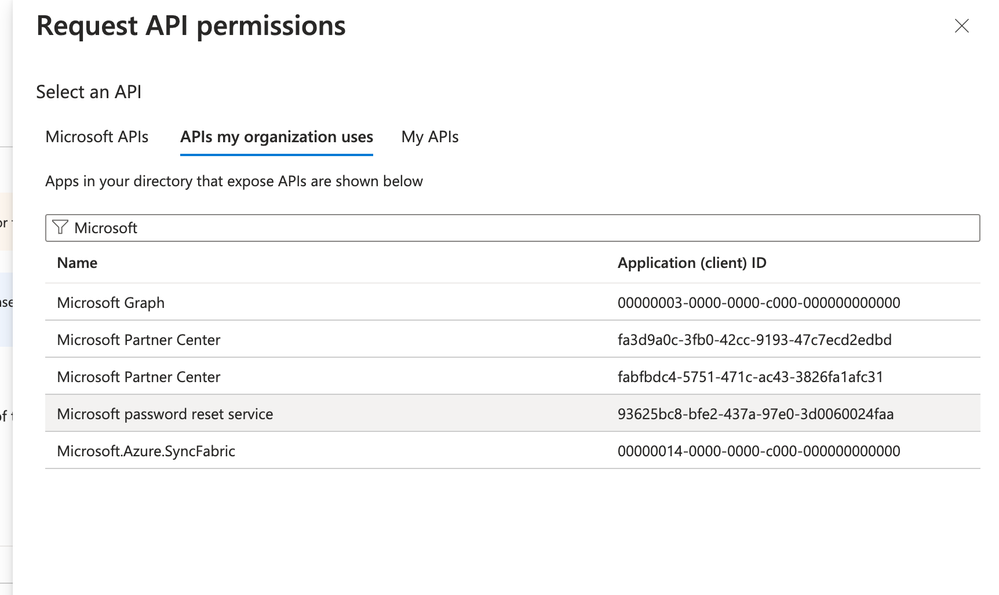Select the Microsoft.Azure.SyncFabric API
Viewport: 999px width, 595px height.
(x=146, y=451)
